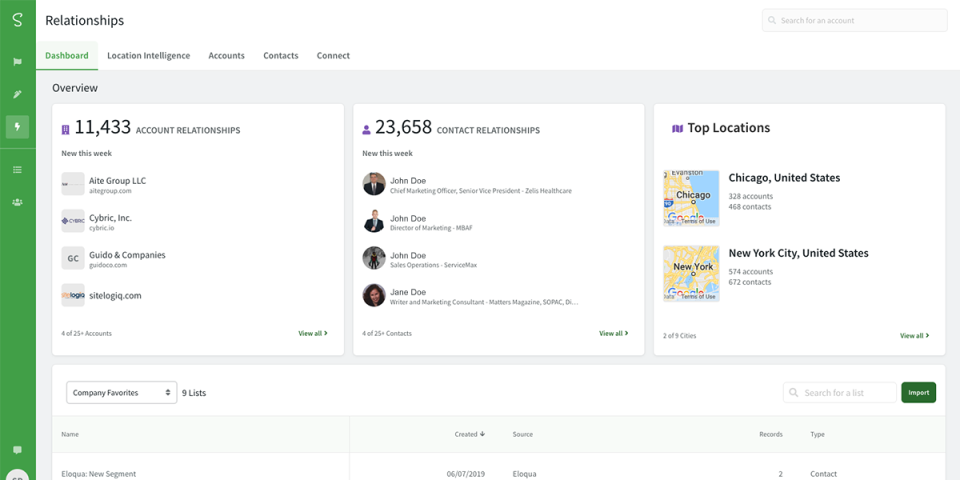Click the S logo at top of sidebar
Viewport: 960px width, 480px height.
17,20
